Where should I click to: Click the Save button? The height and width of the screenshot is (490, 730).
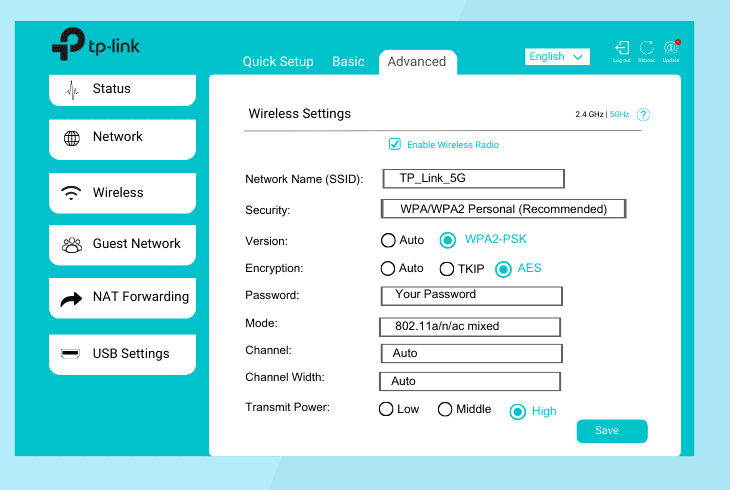pos(612,431)
